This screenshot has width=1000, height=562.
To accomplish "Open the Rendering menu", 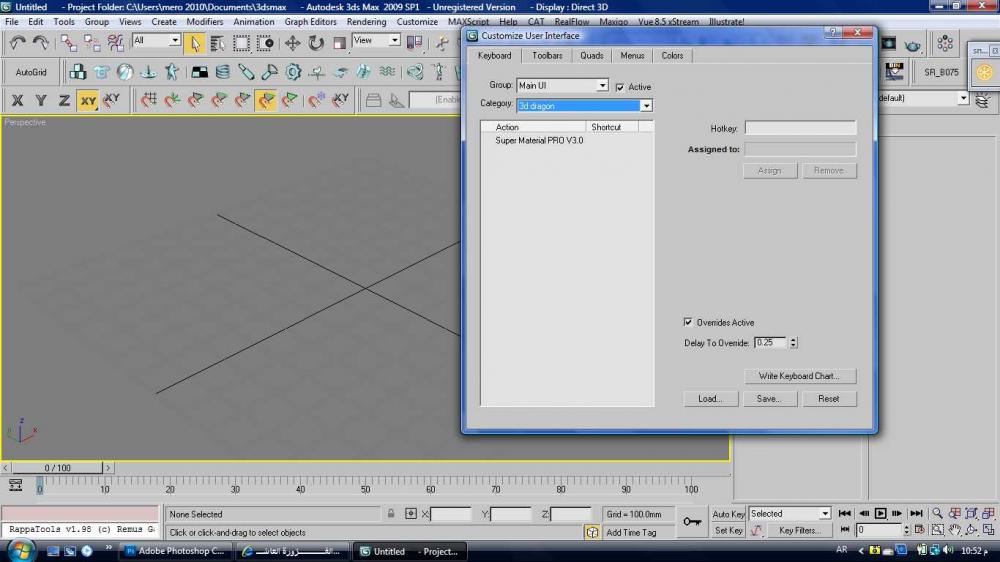I will (366, 22).
